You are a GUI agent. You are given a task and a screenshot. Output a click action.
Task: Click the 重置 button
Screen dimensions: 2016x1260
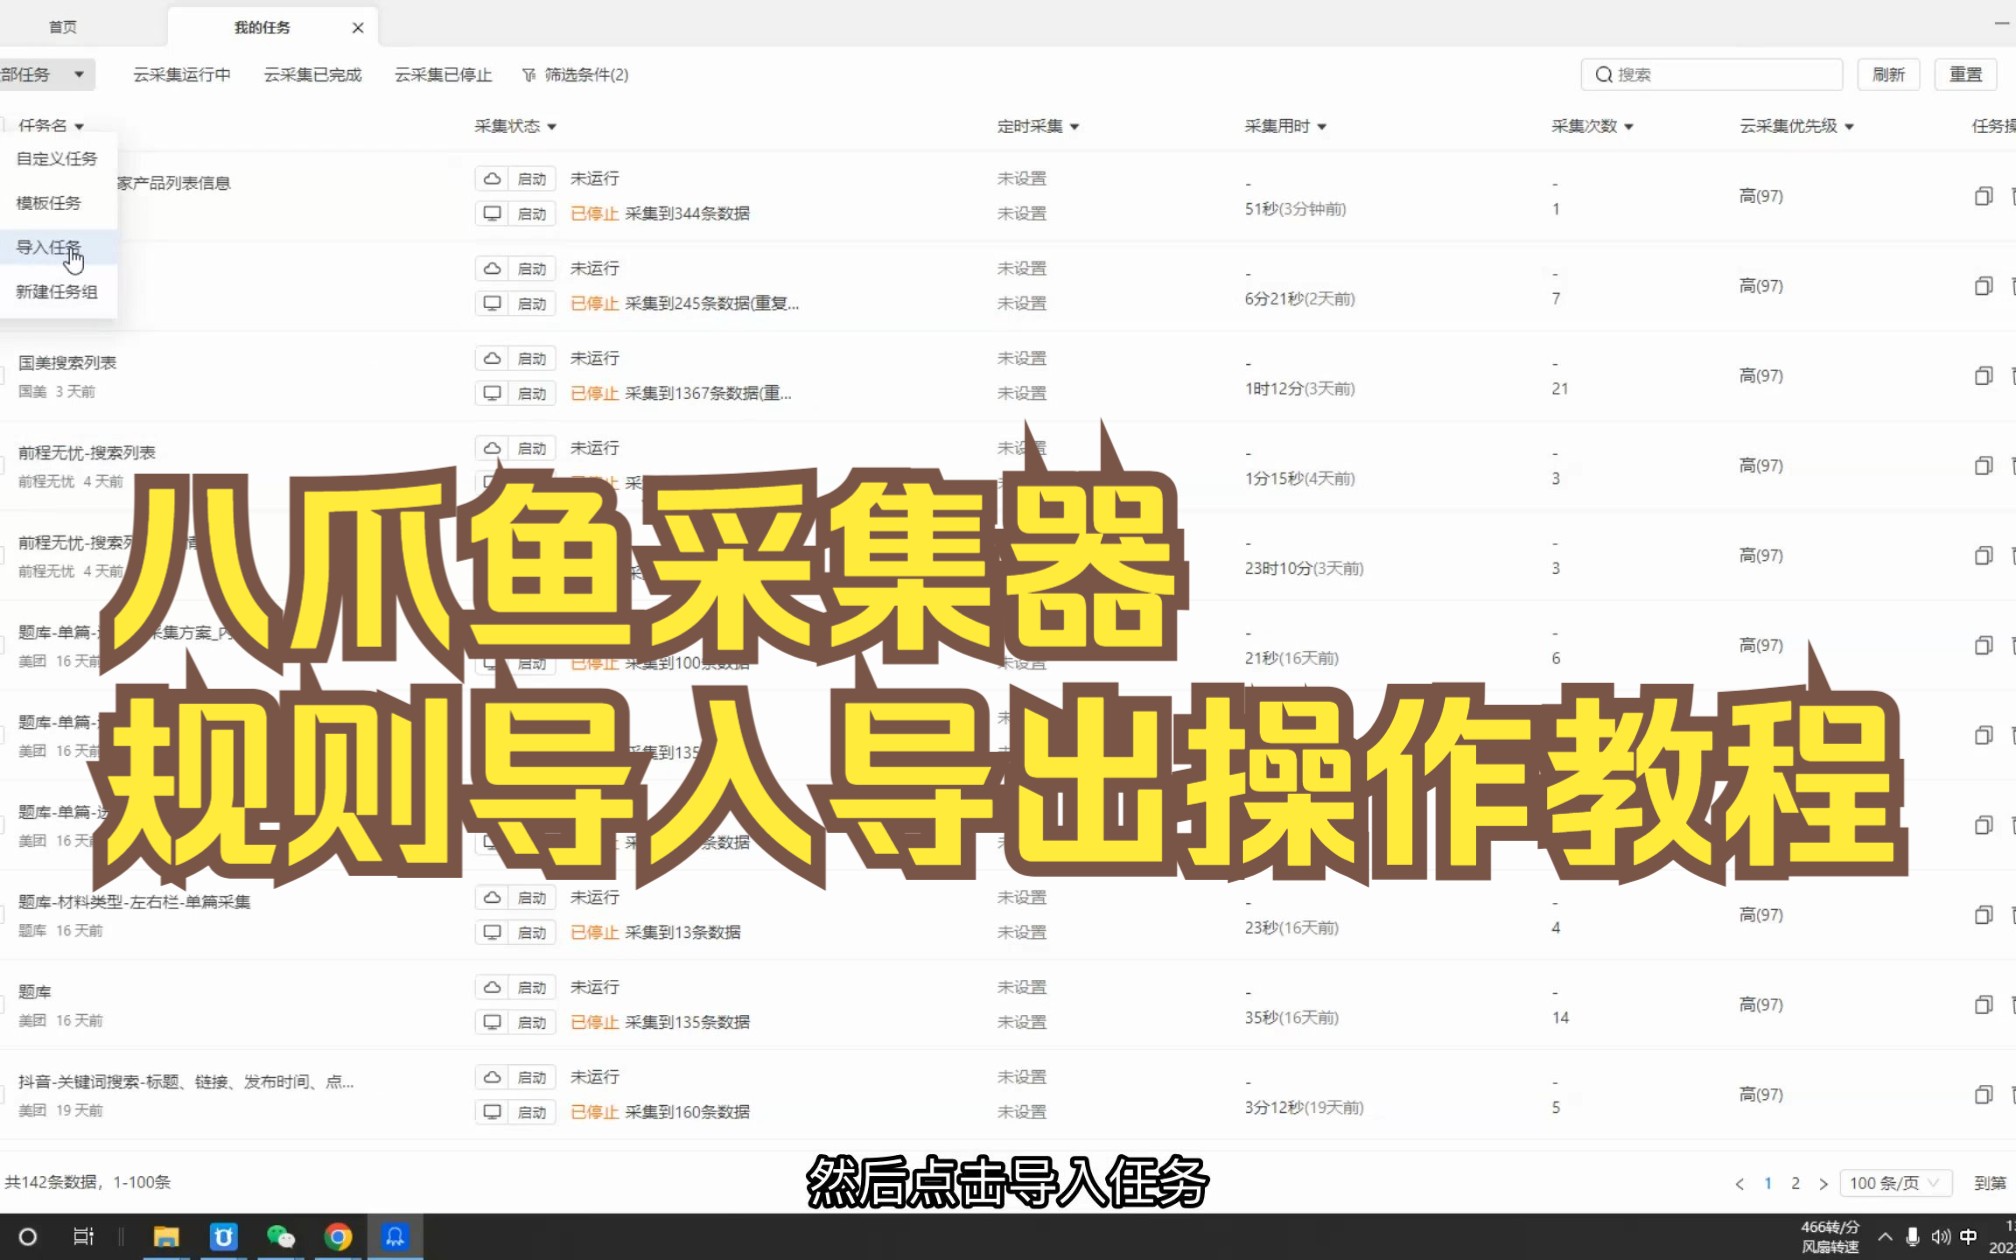(1966, 74)
